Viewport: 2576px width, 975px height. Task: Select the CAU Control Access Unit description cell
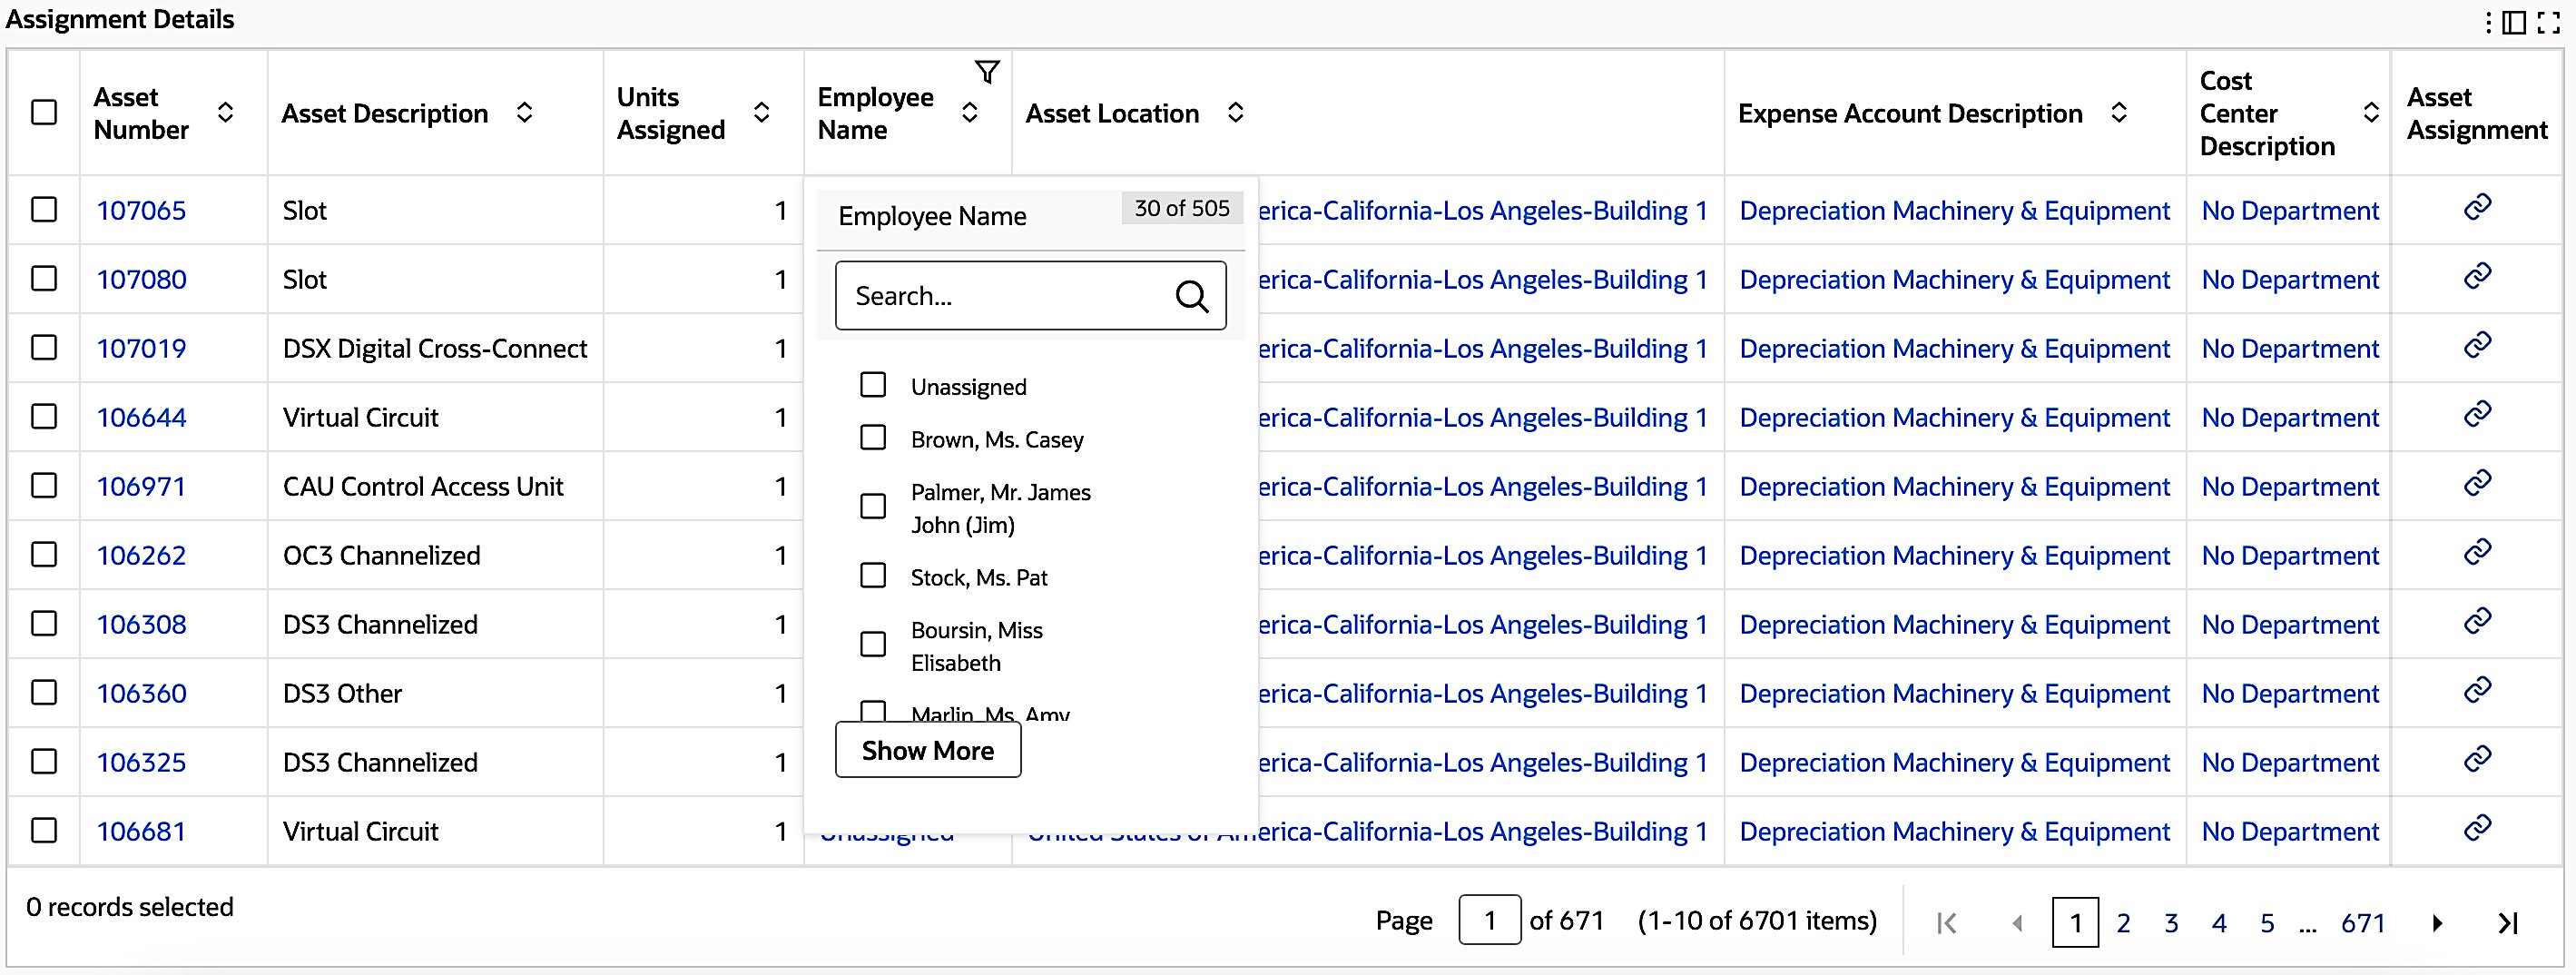pos(435,487)
